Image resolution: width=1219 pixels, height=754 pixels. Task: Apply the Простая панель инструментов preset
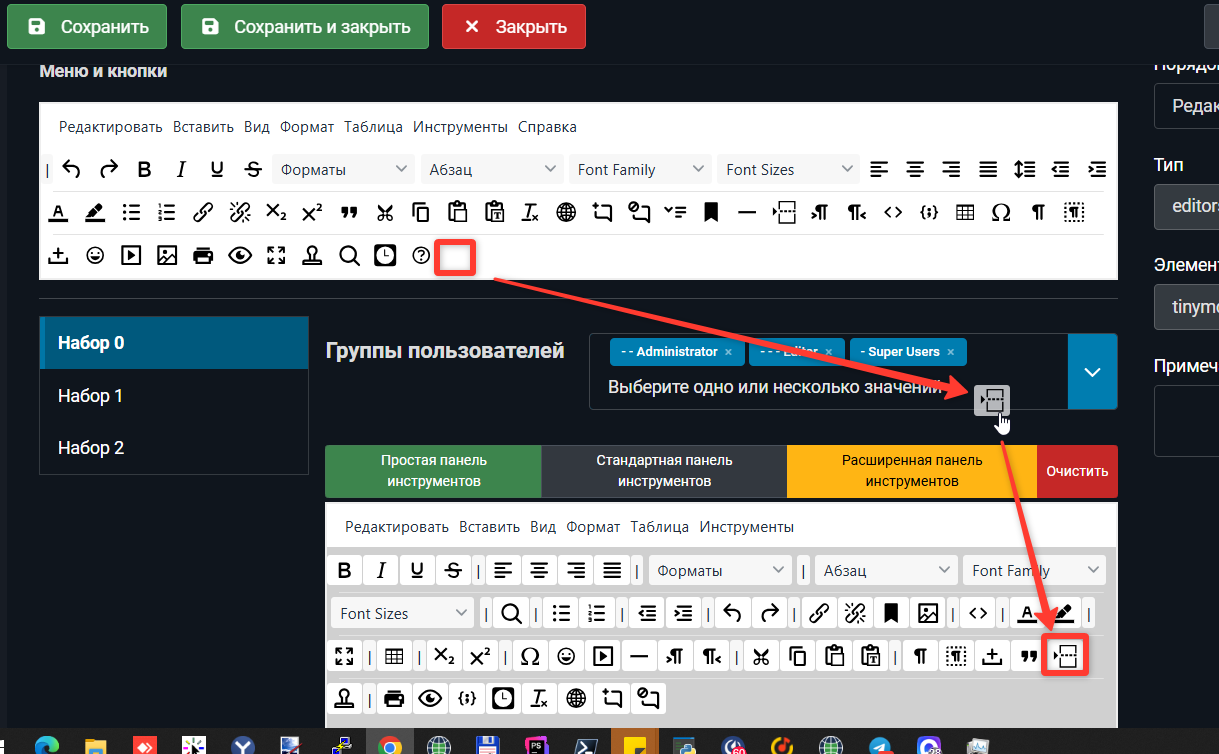tap(434, 471)
